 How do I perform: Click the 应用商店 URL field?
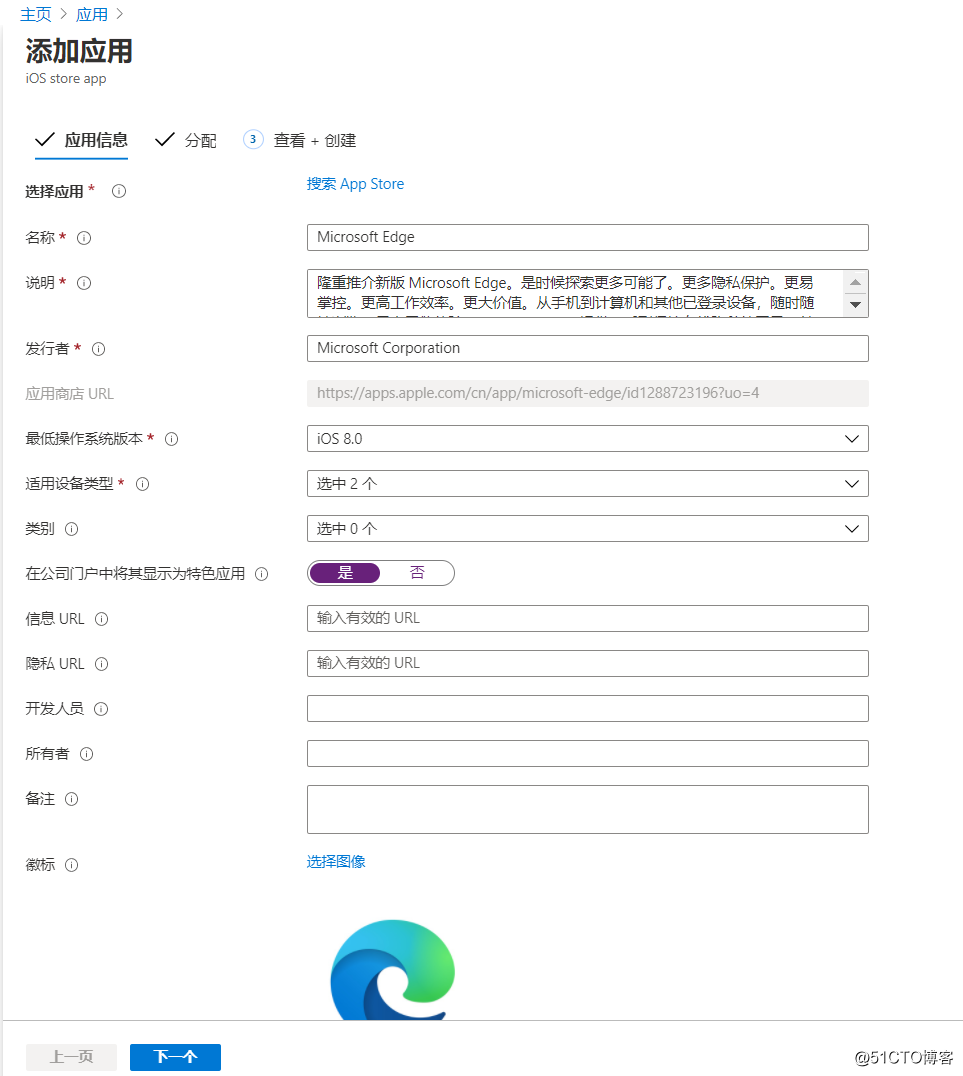click(588, 393)
